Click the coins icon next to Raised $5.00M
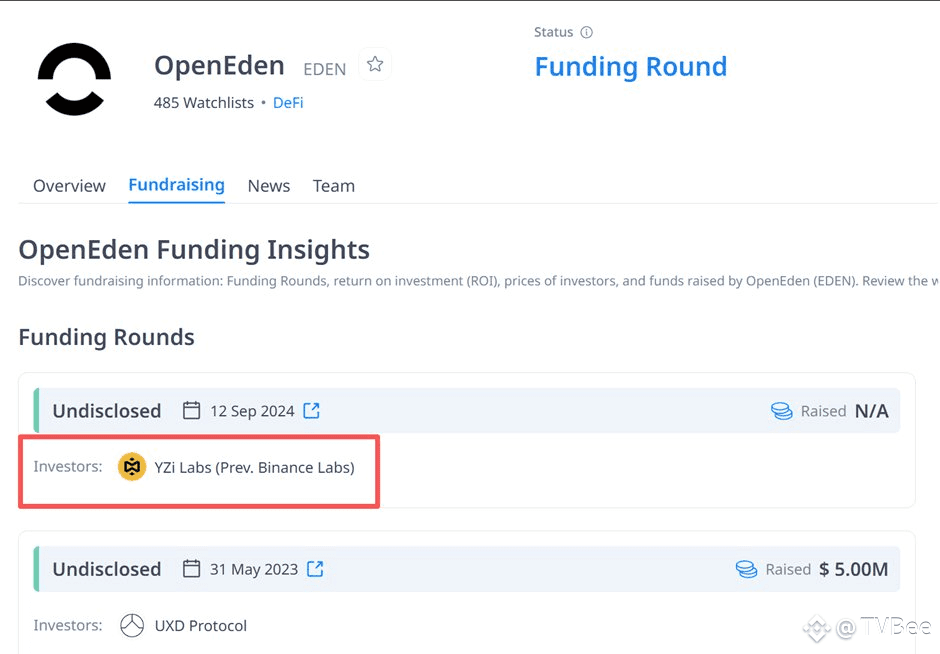 point(746,569)
